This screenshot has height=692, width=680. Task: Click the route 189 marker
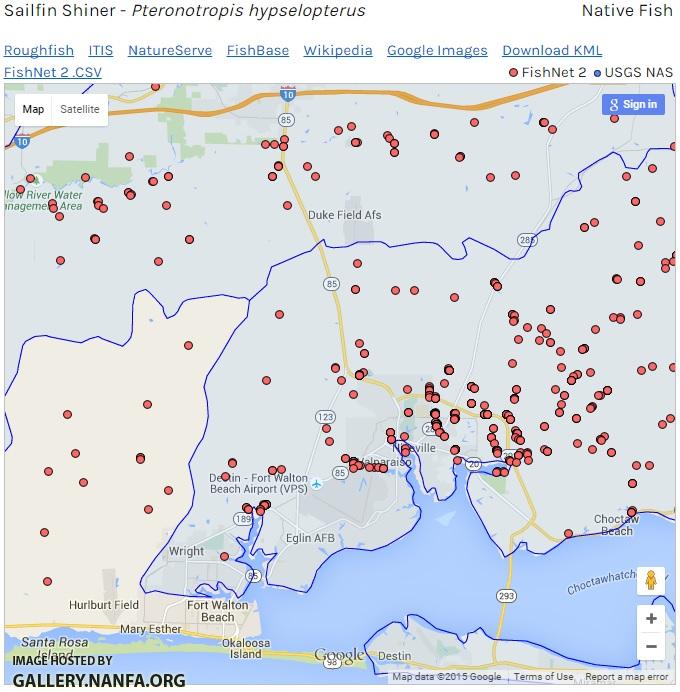coord(242,519)
